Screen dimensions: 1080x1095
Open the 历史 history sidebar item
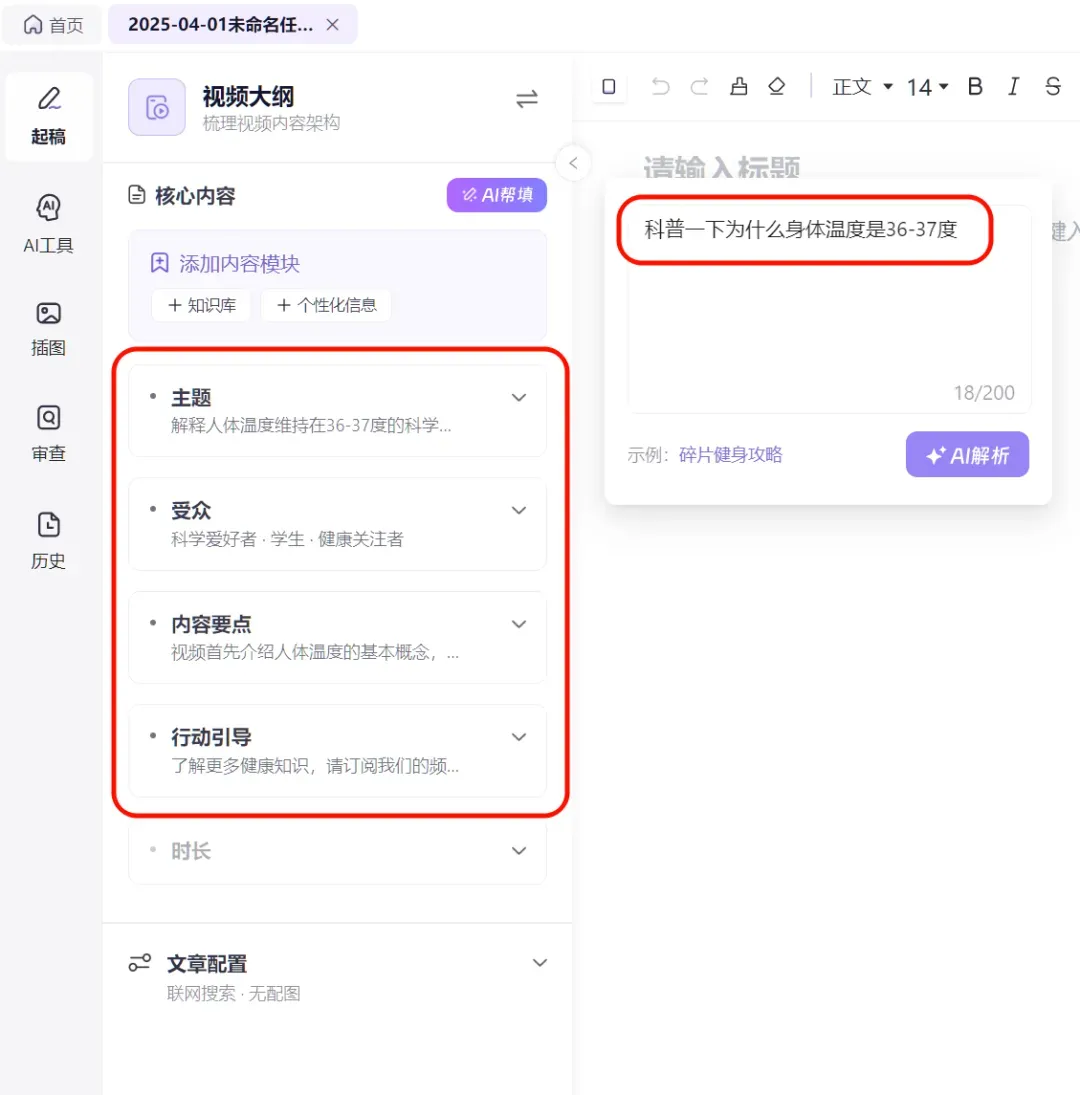(x=48, y=541)
